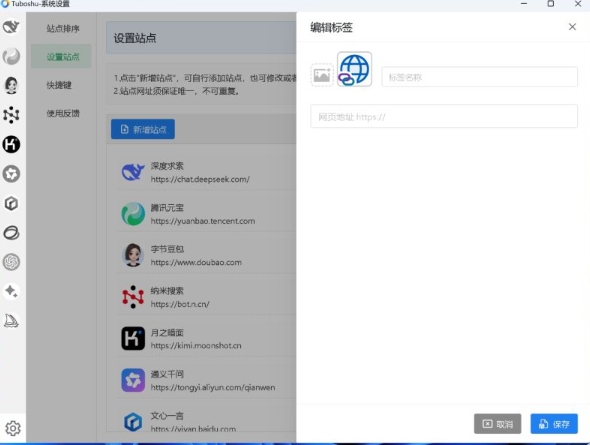Select the 深度求索 site name
Screen dimensions: 590x445
point(167,166)
